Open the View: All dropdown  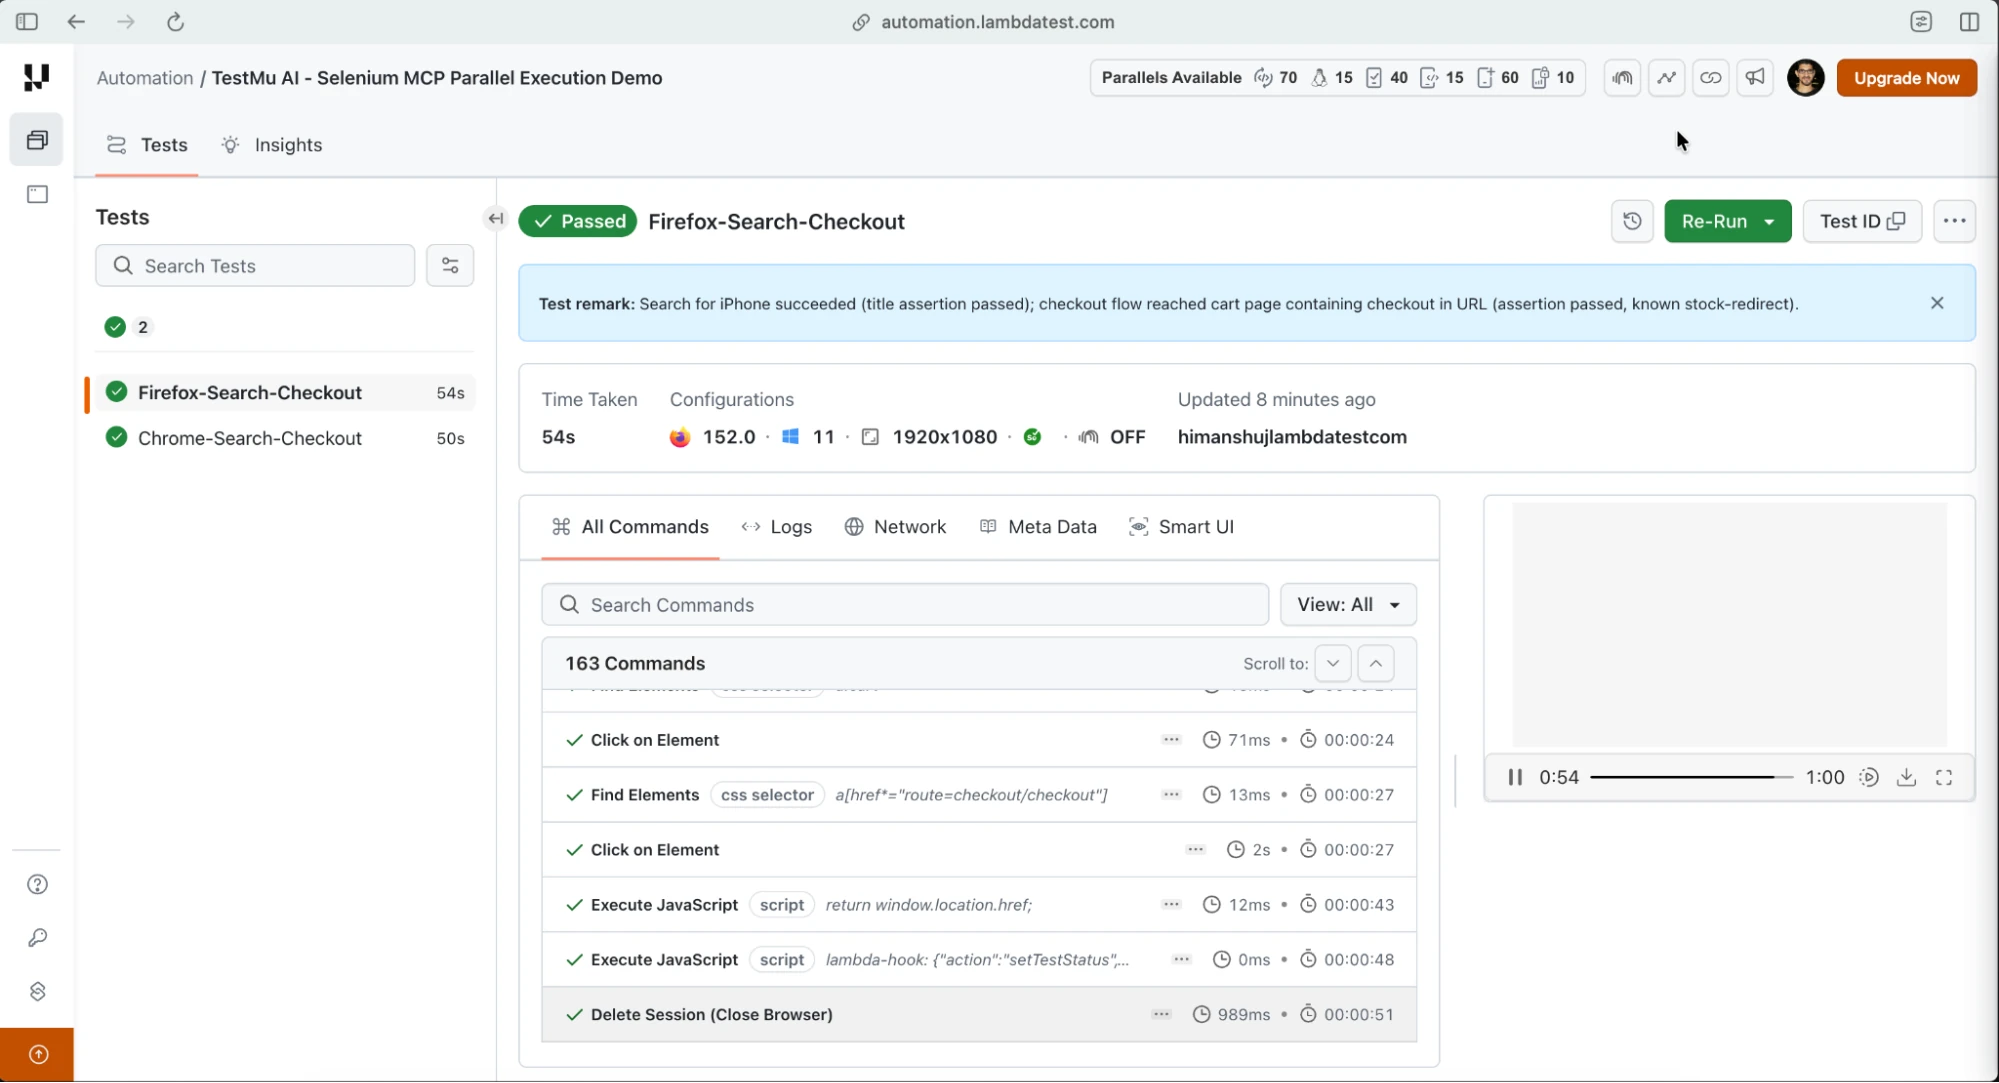point(1348,605)
